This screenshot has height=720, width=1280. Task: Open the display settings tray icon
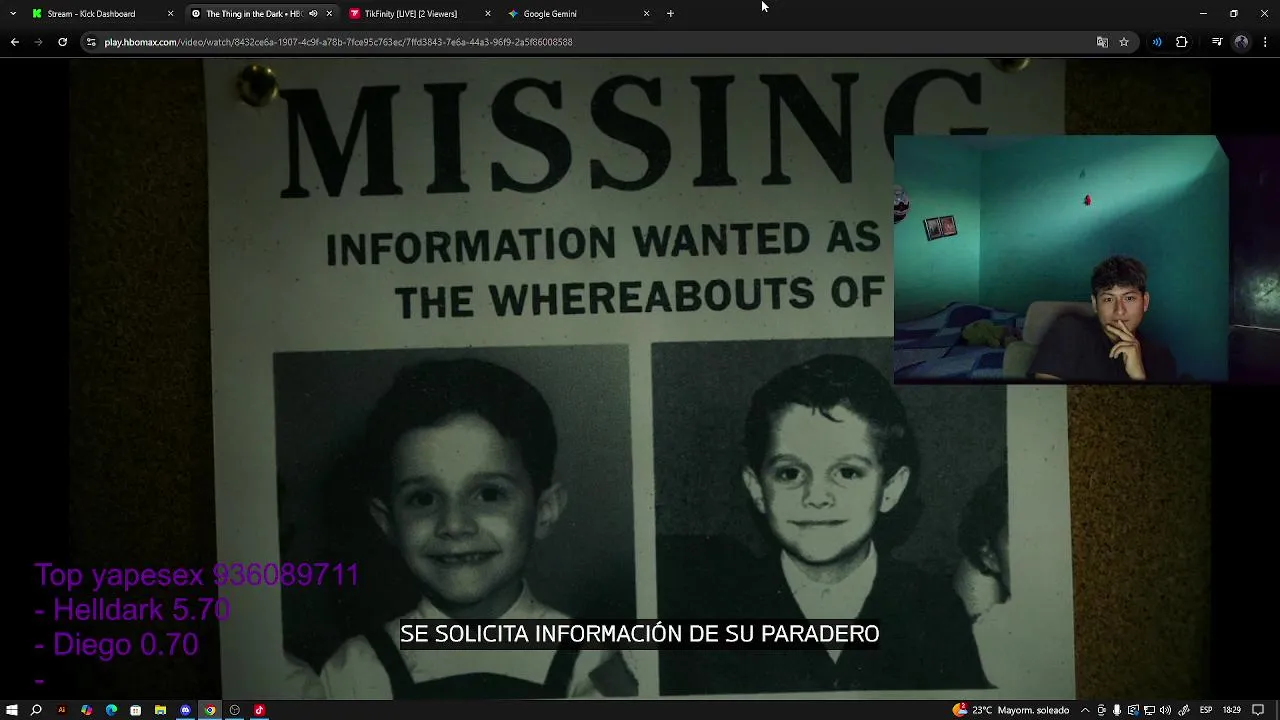coord(1133,710)
